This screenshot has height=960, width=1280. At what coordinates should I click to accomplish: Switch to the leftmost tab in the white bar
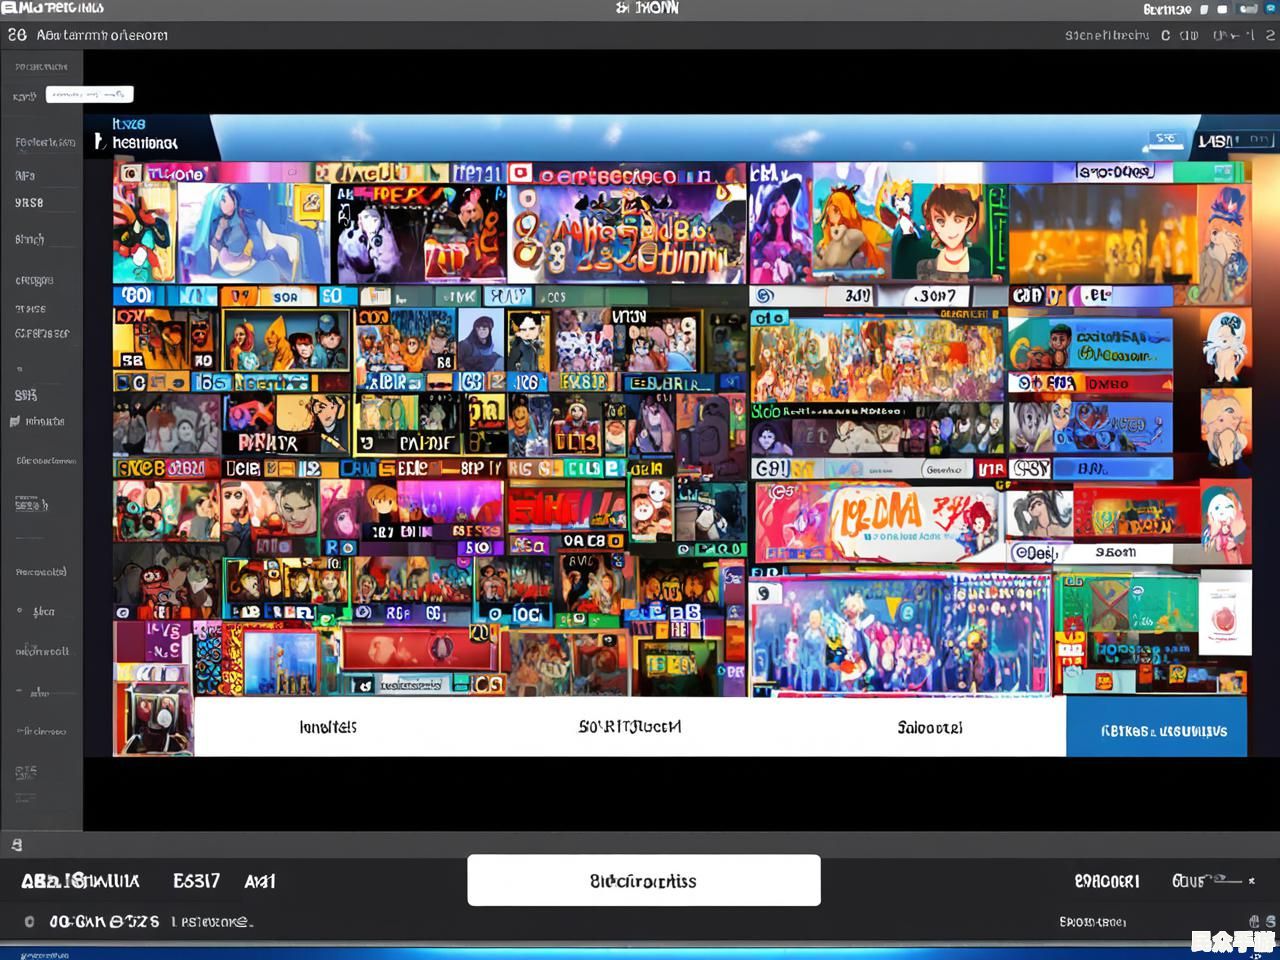[x=328, y=727]
